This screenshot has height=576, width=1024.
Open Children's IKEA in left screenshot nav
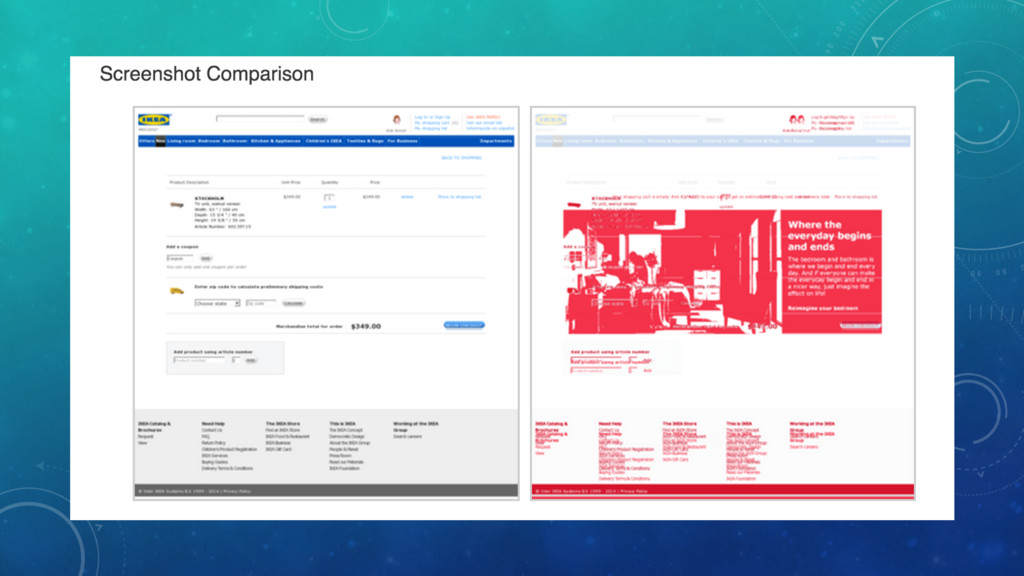pos(324,141)
